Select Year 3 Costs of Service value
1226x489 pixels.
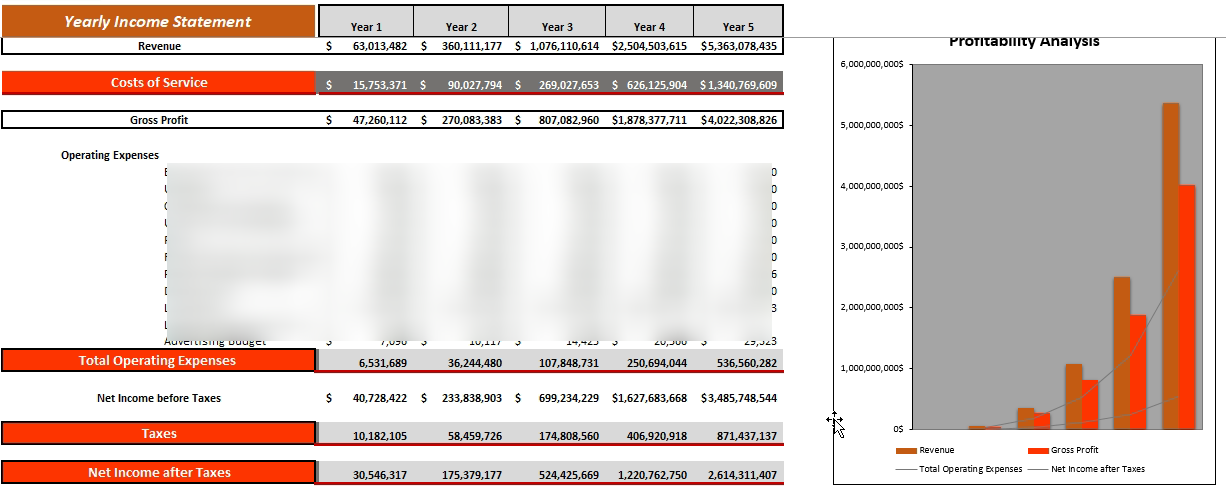[x=557, y=85]
